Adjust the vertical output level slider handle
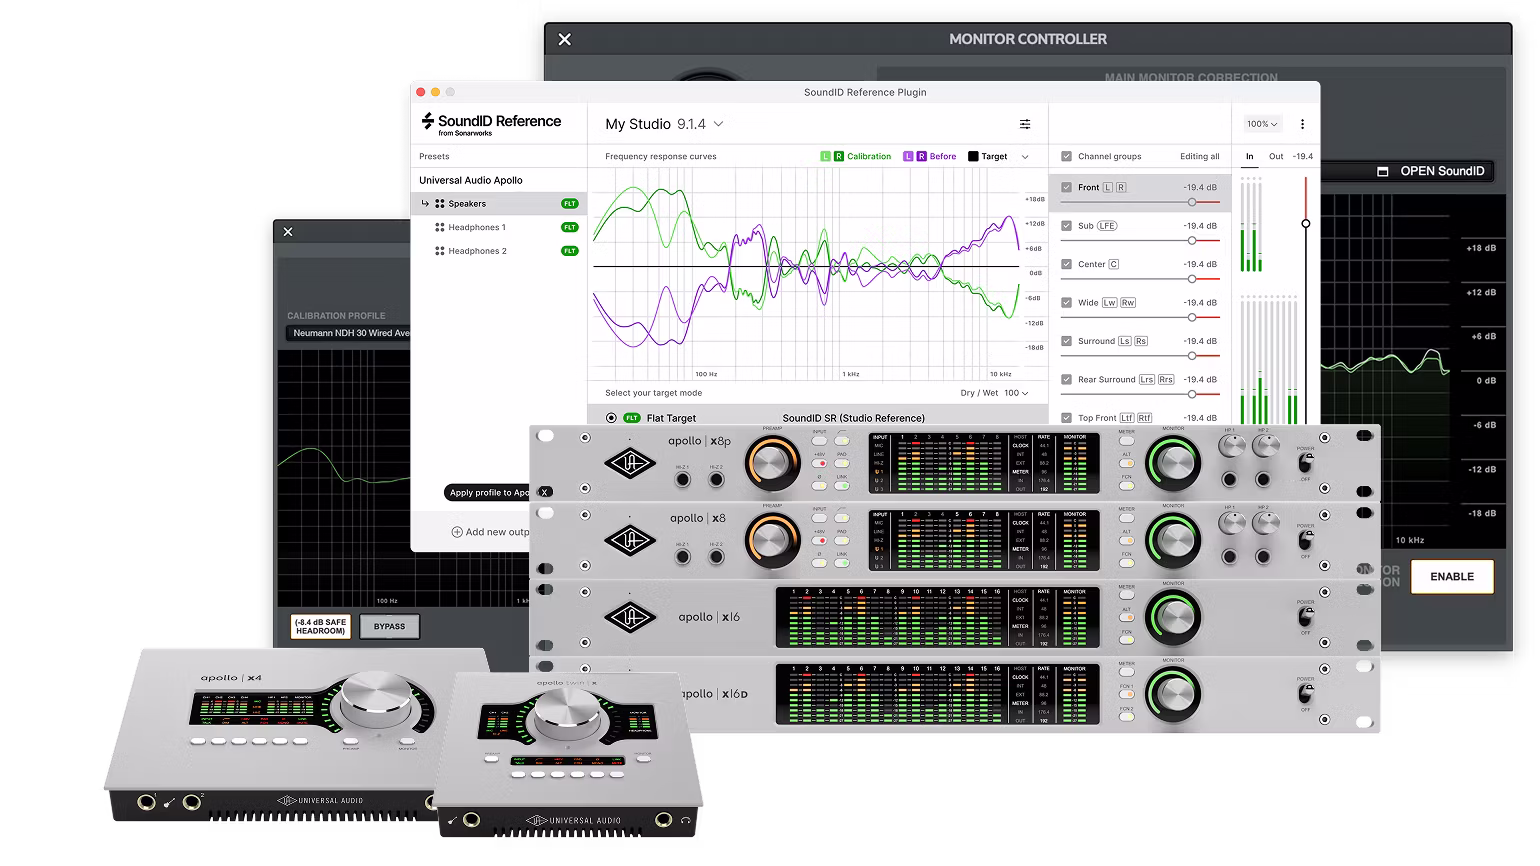The width and height of the screenshot is (1540, 866). click(x=1305, y=224)
